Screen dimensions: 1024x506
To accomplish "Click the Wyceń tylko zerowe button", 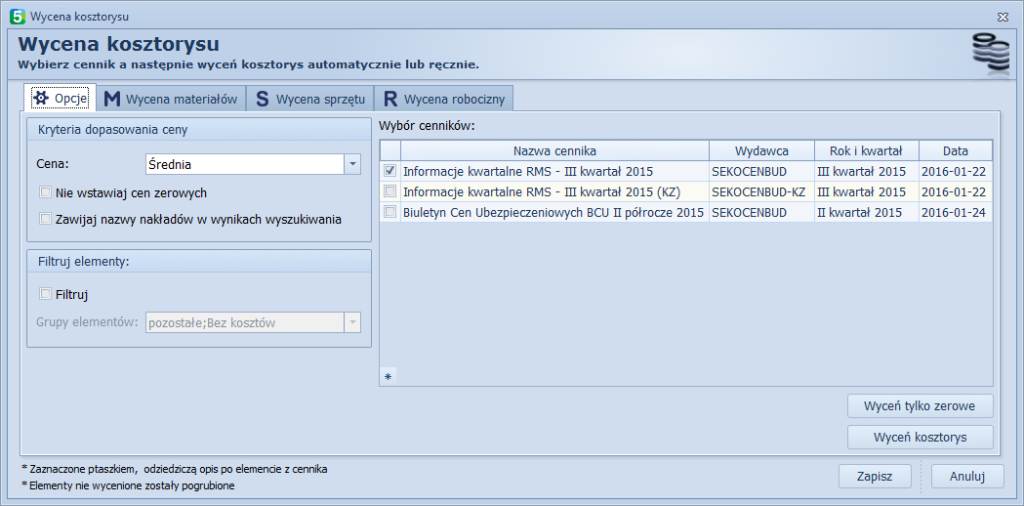I will 920,406.
